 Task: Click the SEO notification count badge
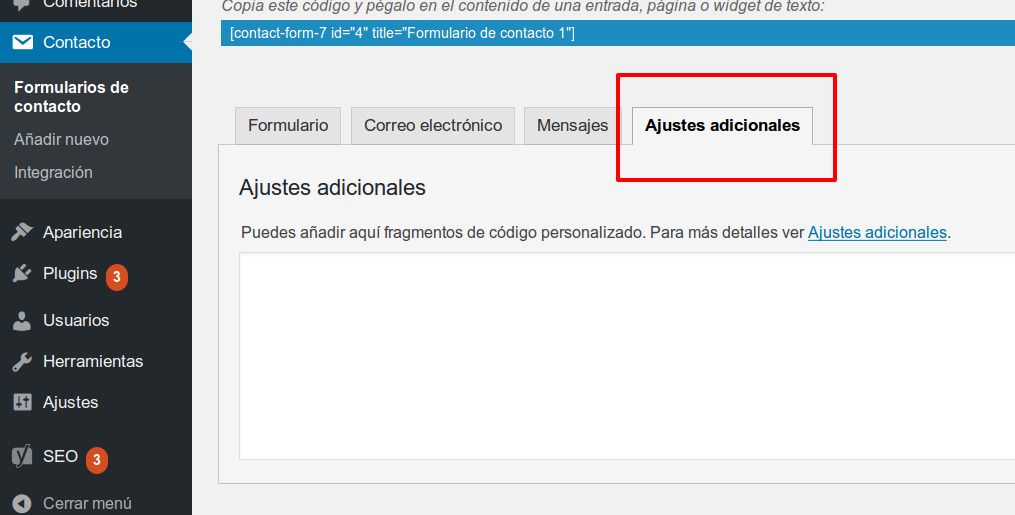(96, 460)
